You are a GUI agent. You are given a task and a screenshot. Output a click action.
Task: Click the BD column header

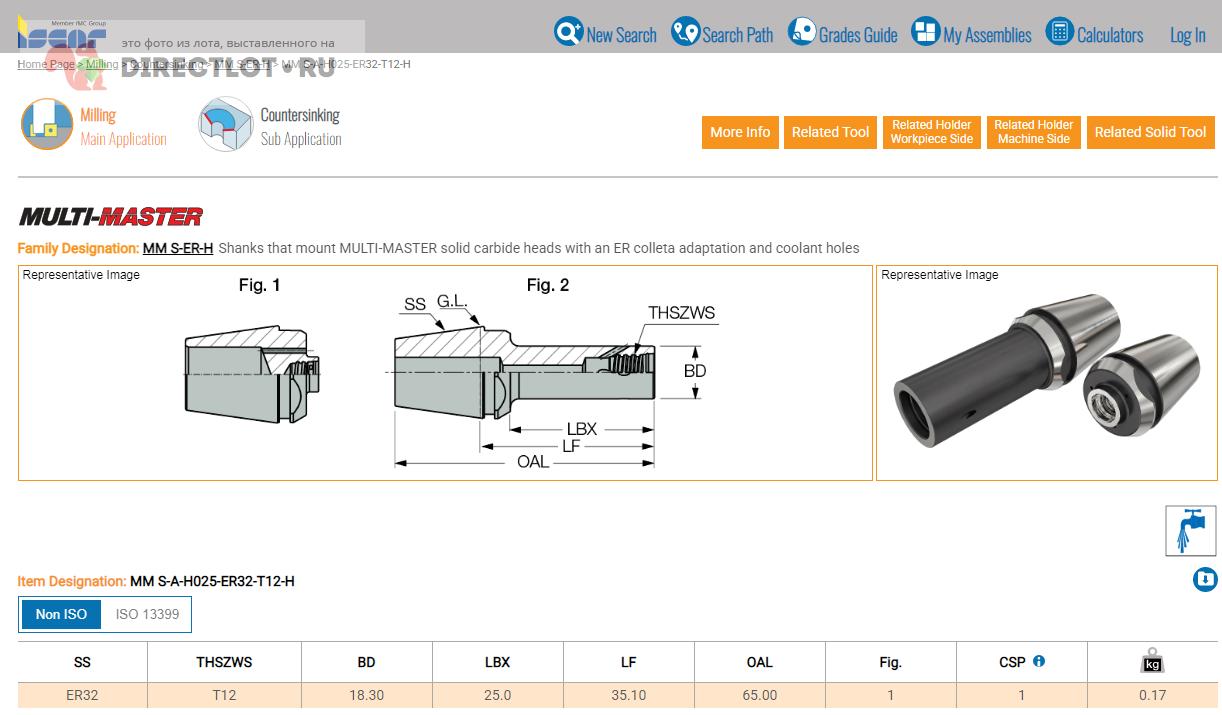coord(367,662)
